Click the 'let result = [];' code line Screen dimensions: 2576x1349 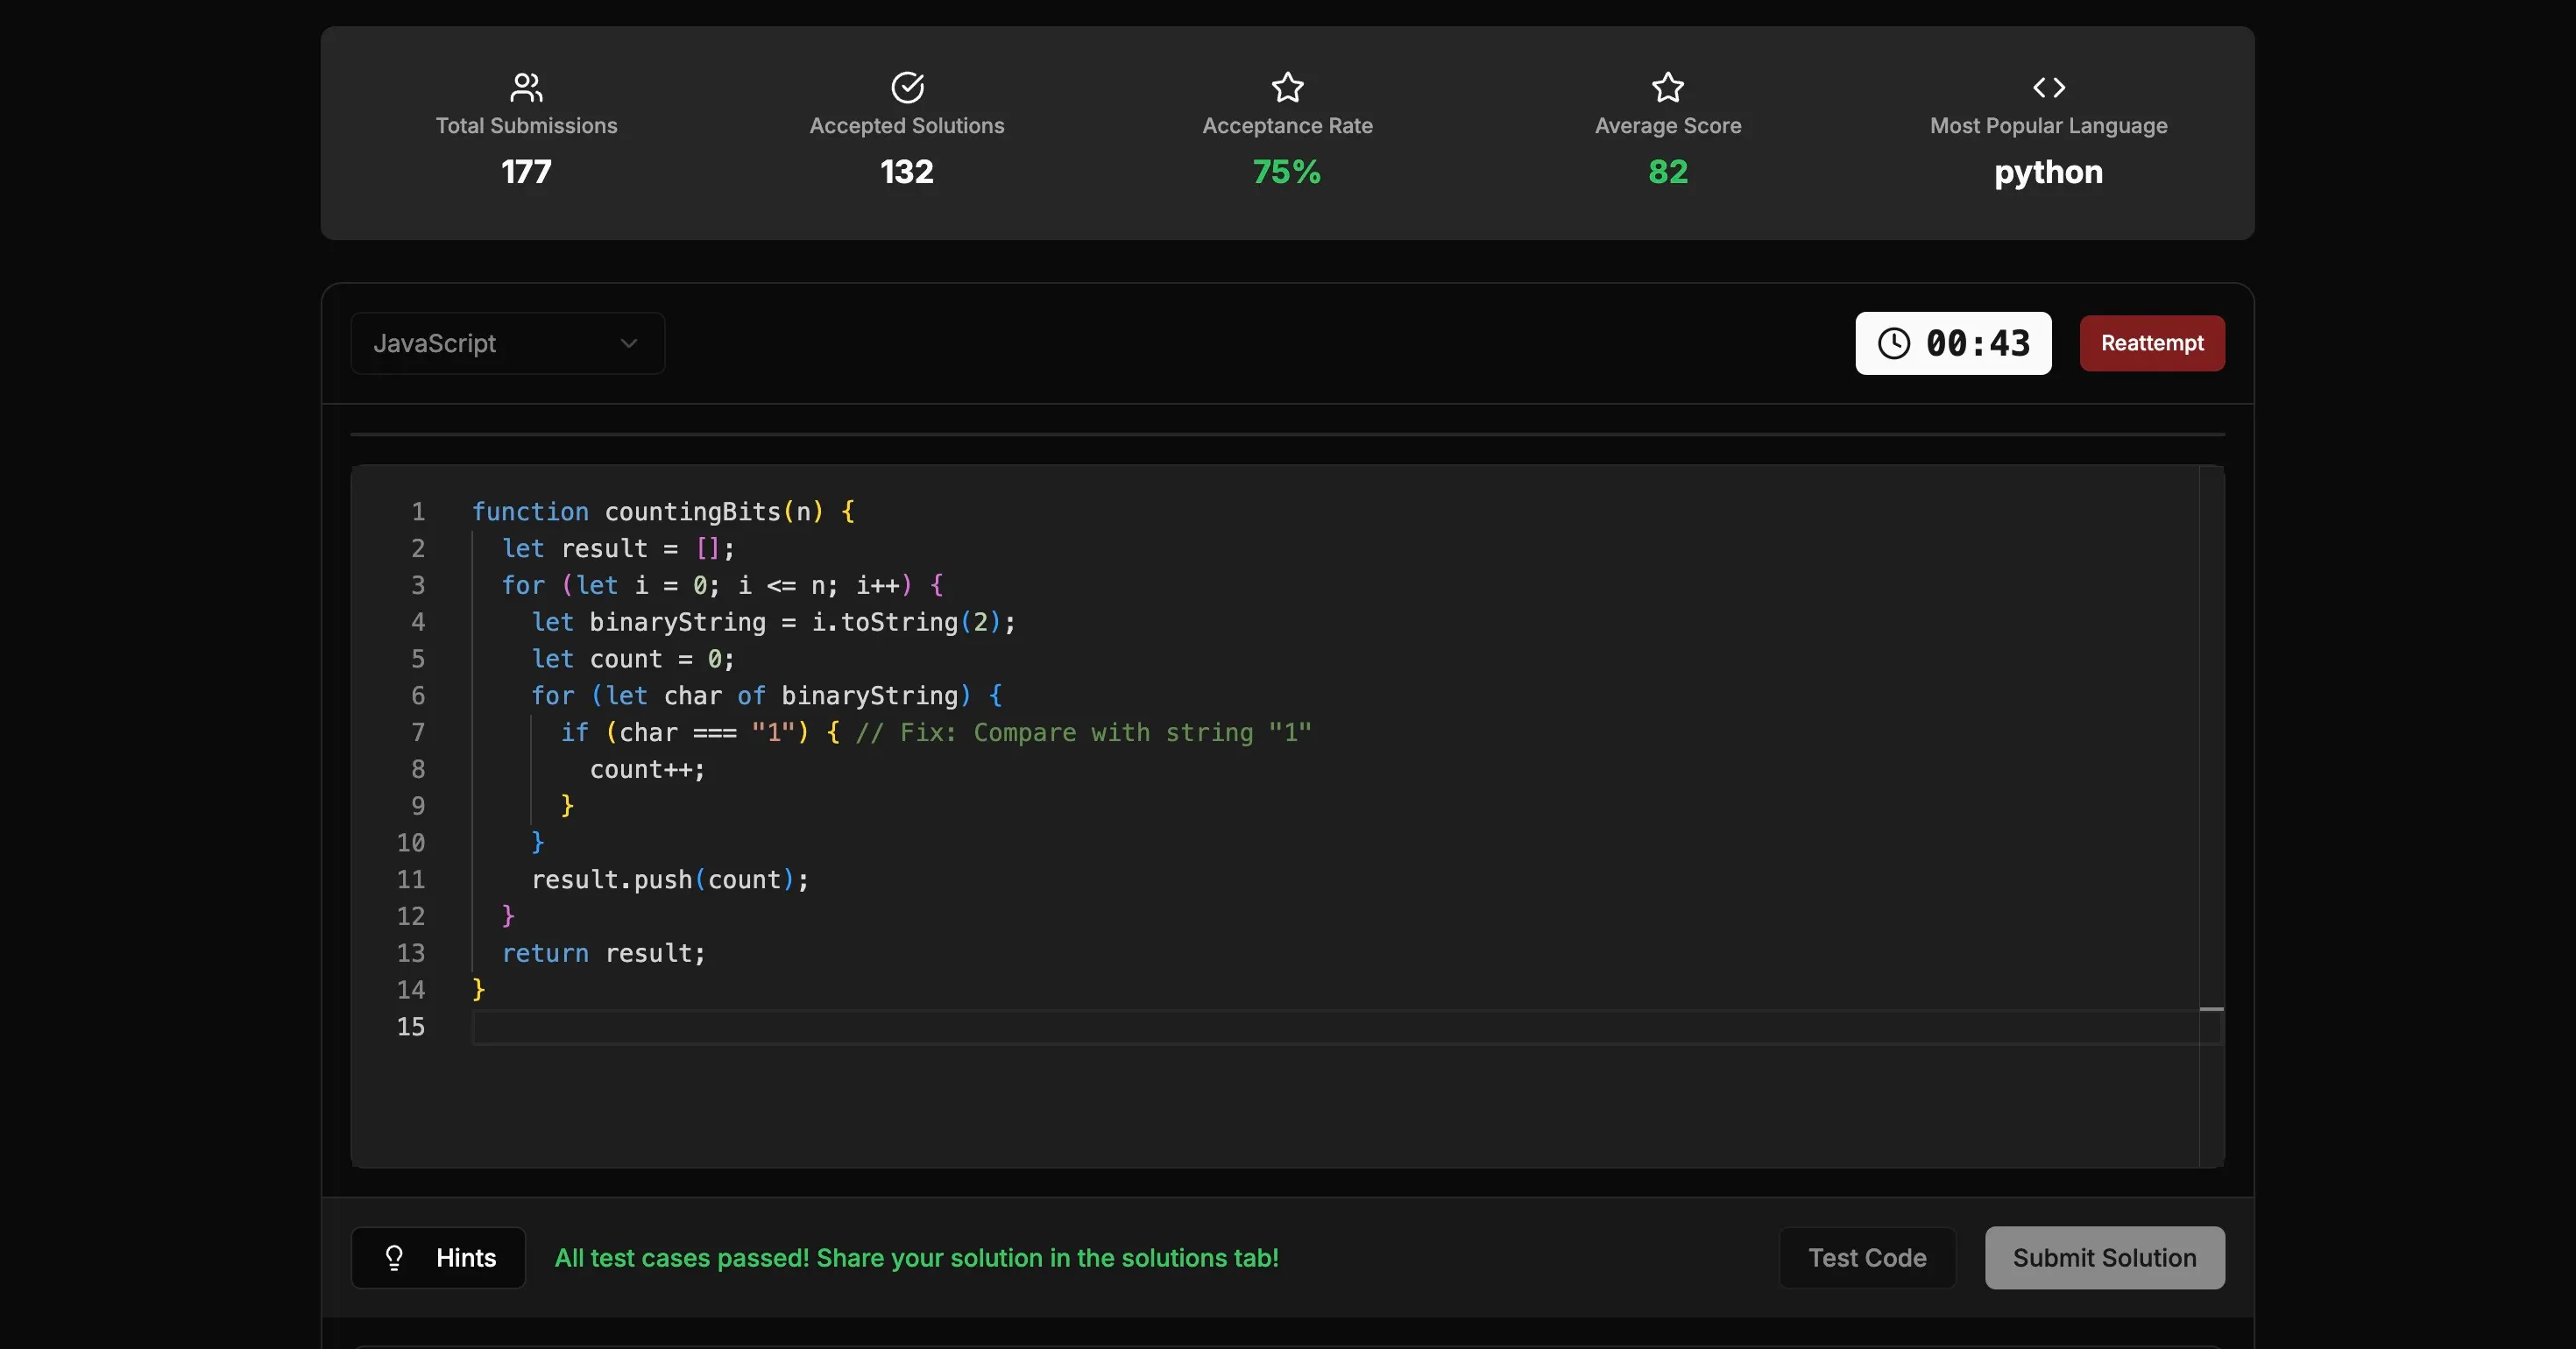click(x=618, y=549)
